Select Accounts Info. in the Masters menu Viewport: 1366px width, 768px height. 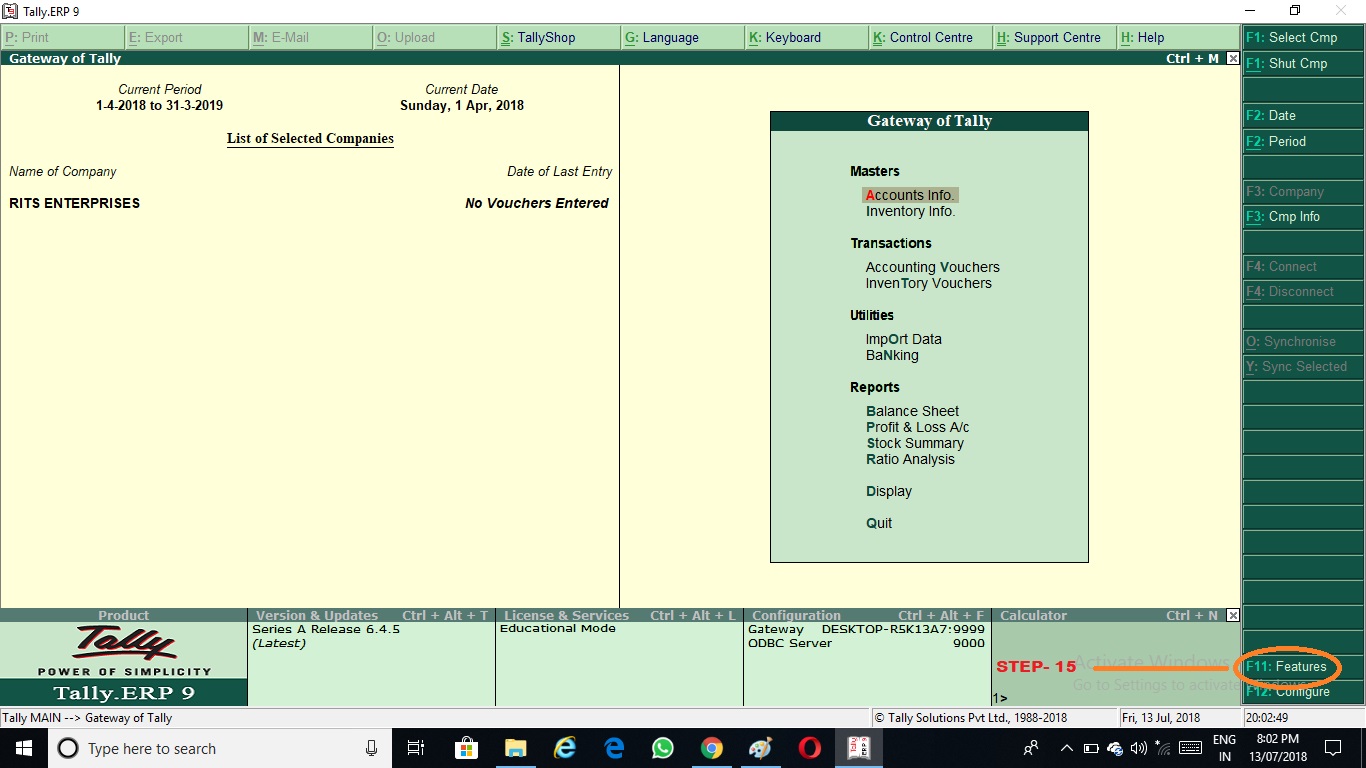(910, 195)
